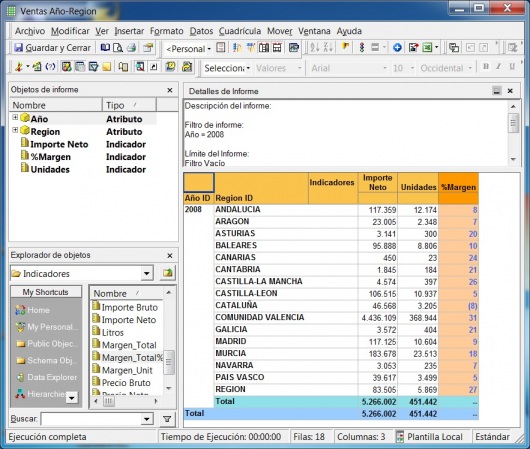This screenshot has width=530, height=449.
Task: Open the Datos menu
Action: [201, 31]
